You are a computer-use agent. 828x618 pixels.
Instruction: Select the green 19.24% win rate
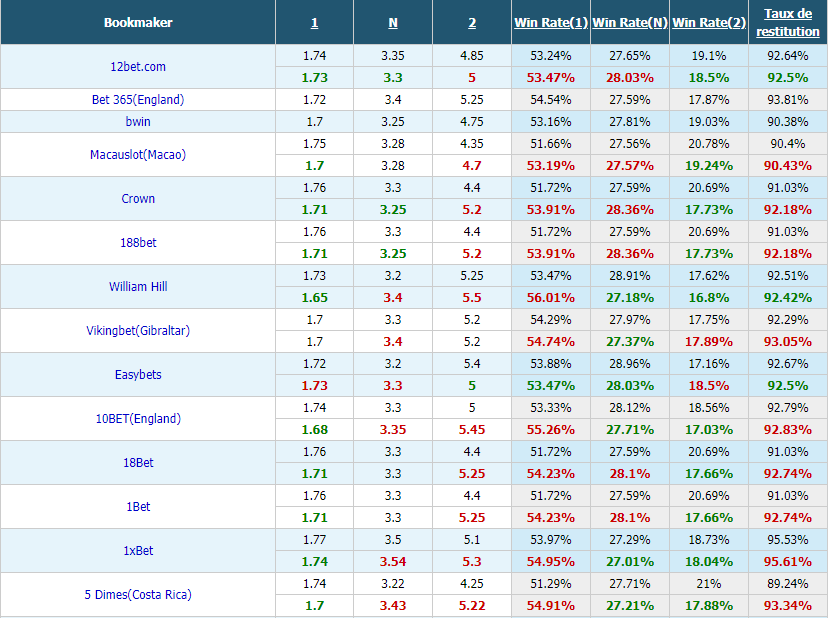[709, 165]
